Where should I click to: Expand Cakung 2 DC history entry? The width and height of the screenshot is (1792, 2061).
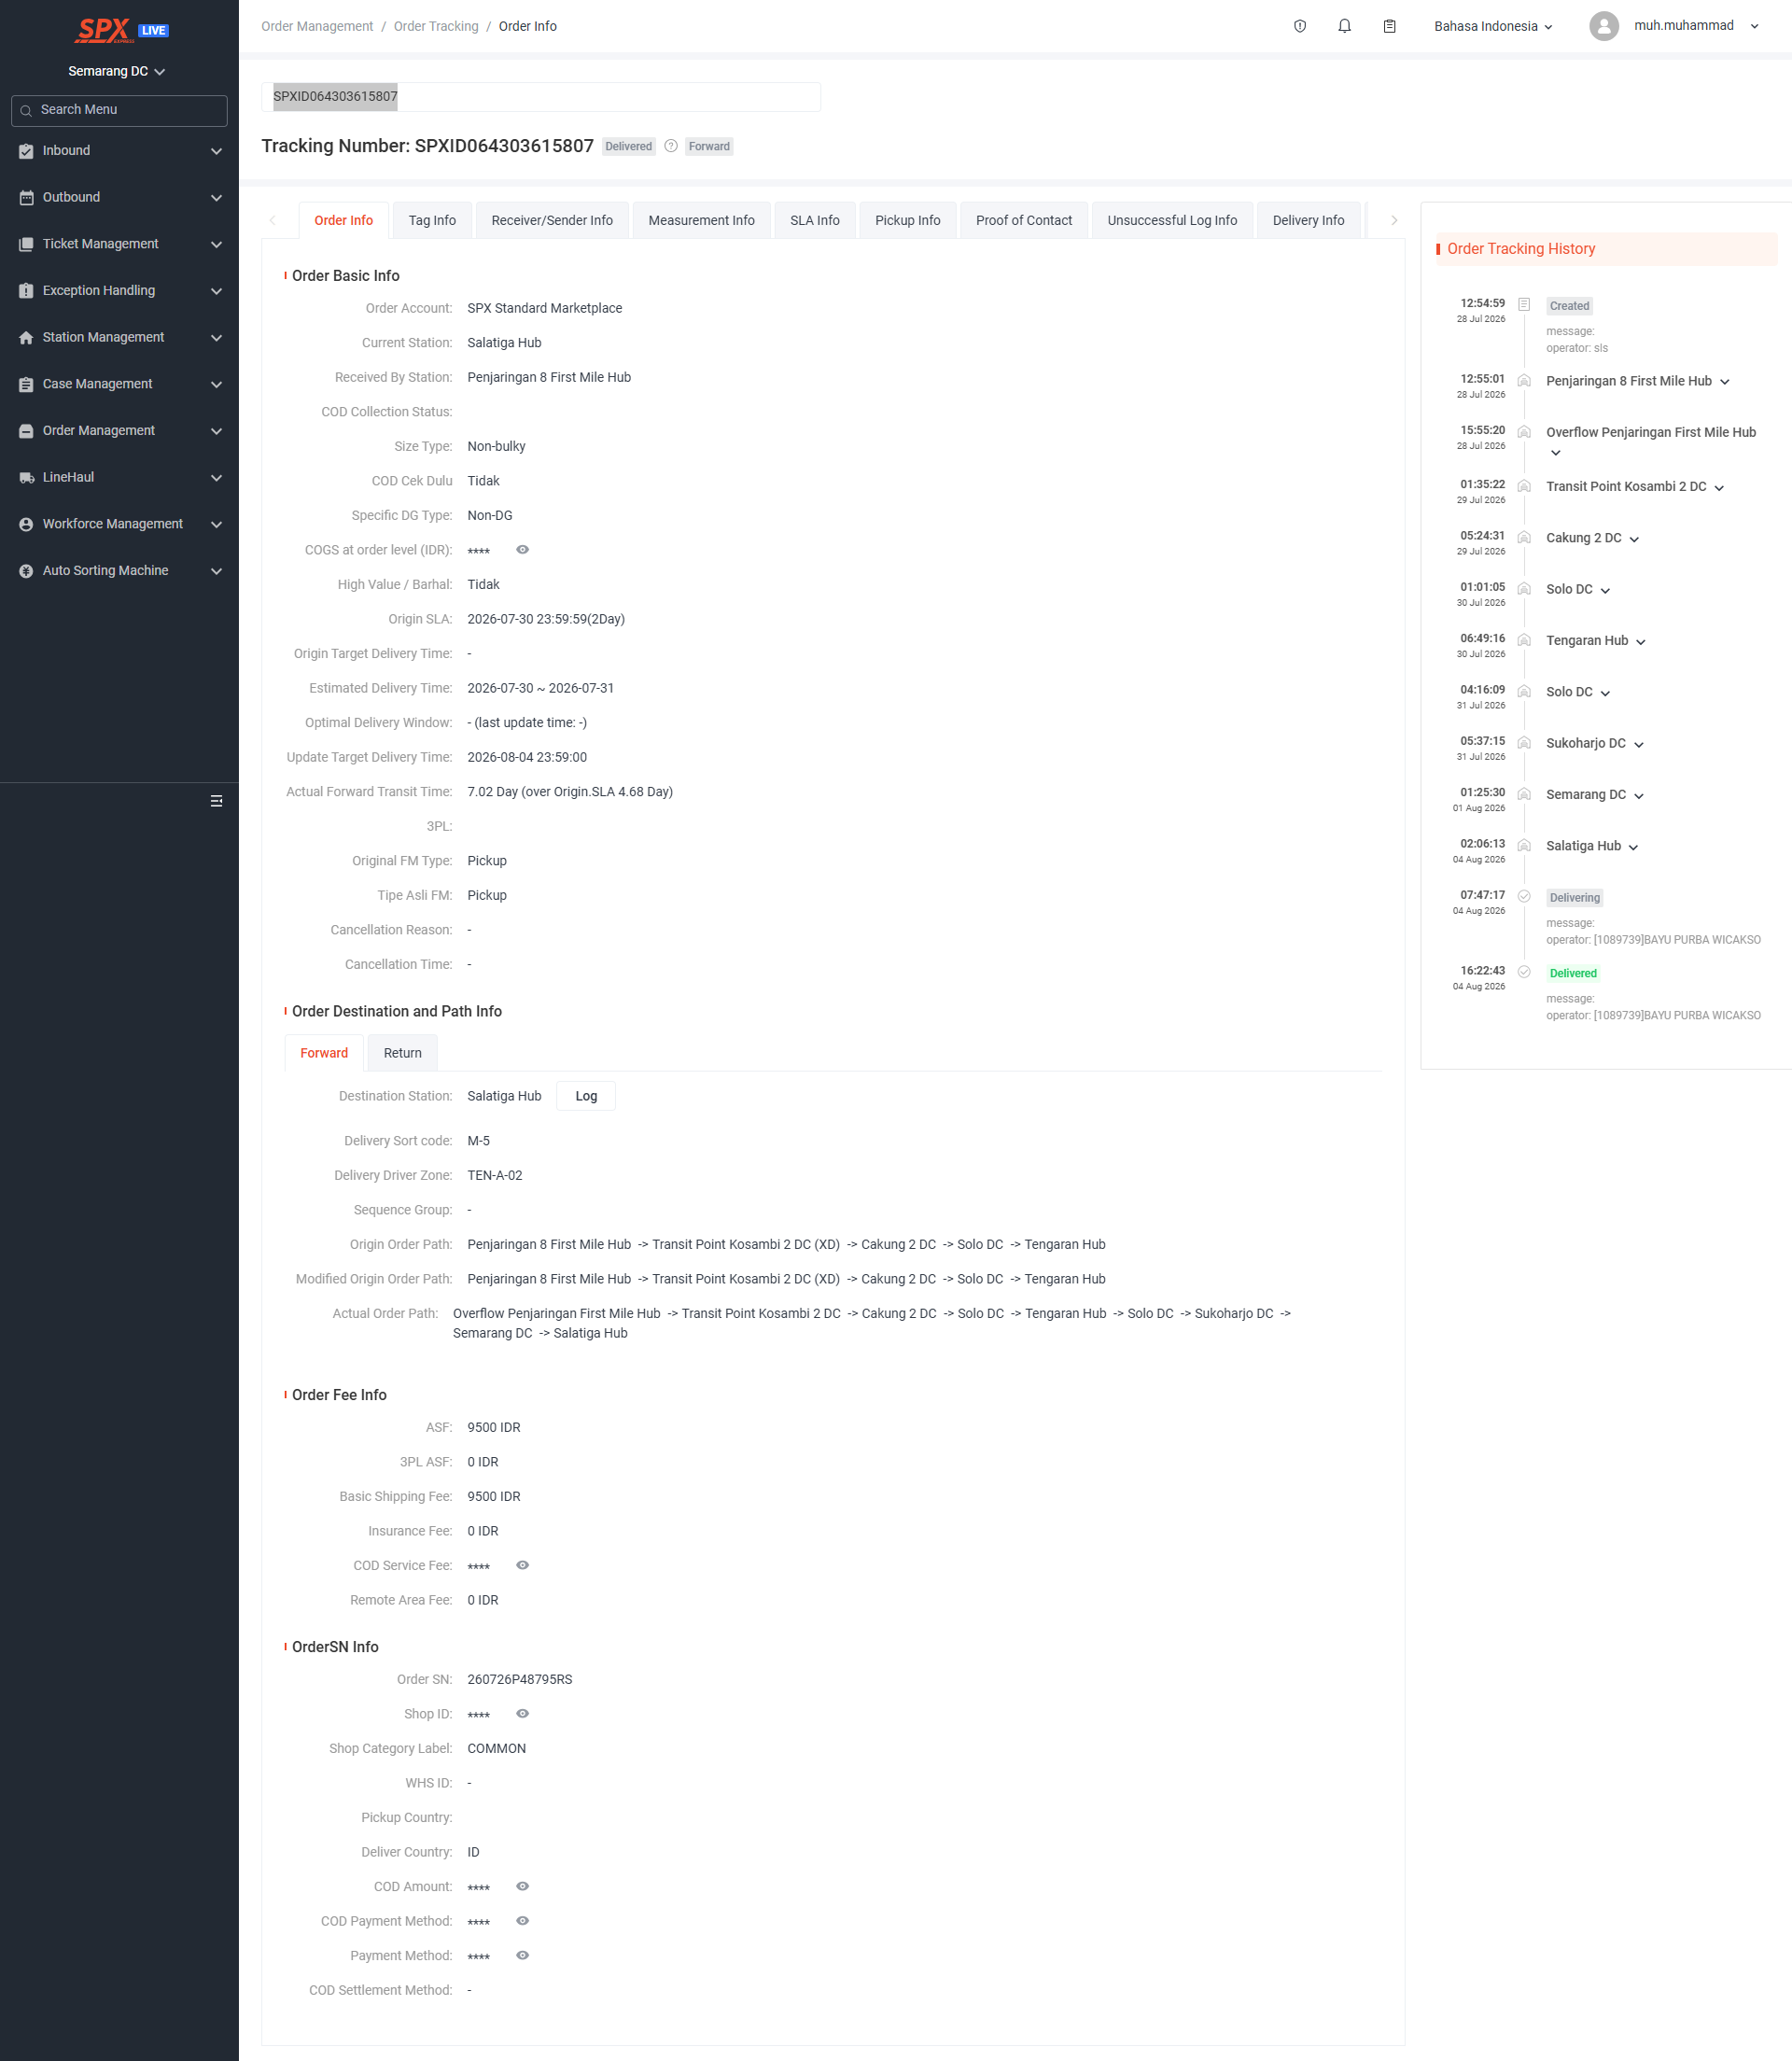[1634, 539]
